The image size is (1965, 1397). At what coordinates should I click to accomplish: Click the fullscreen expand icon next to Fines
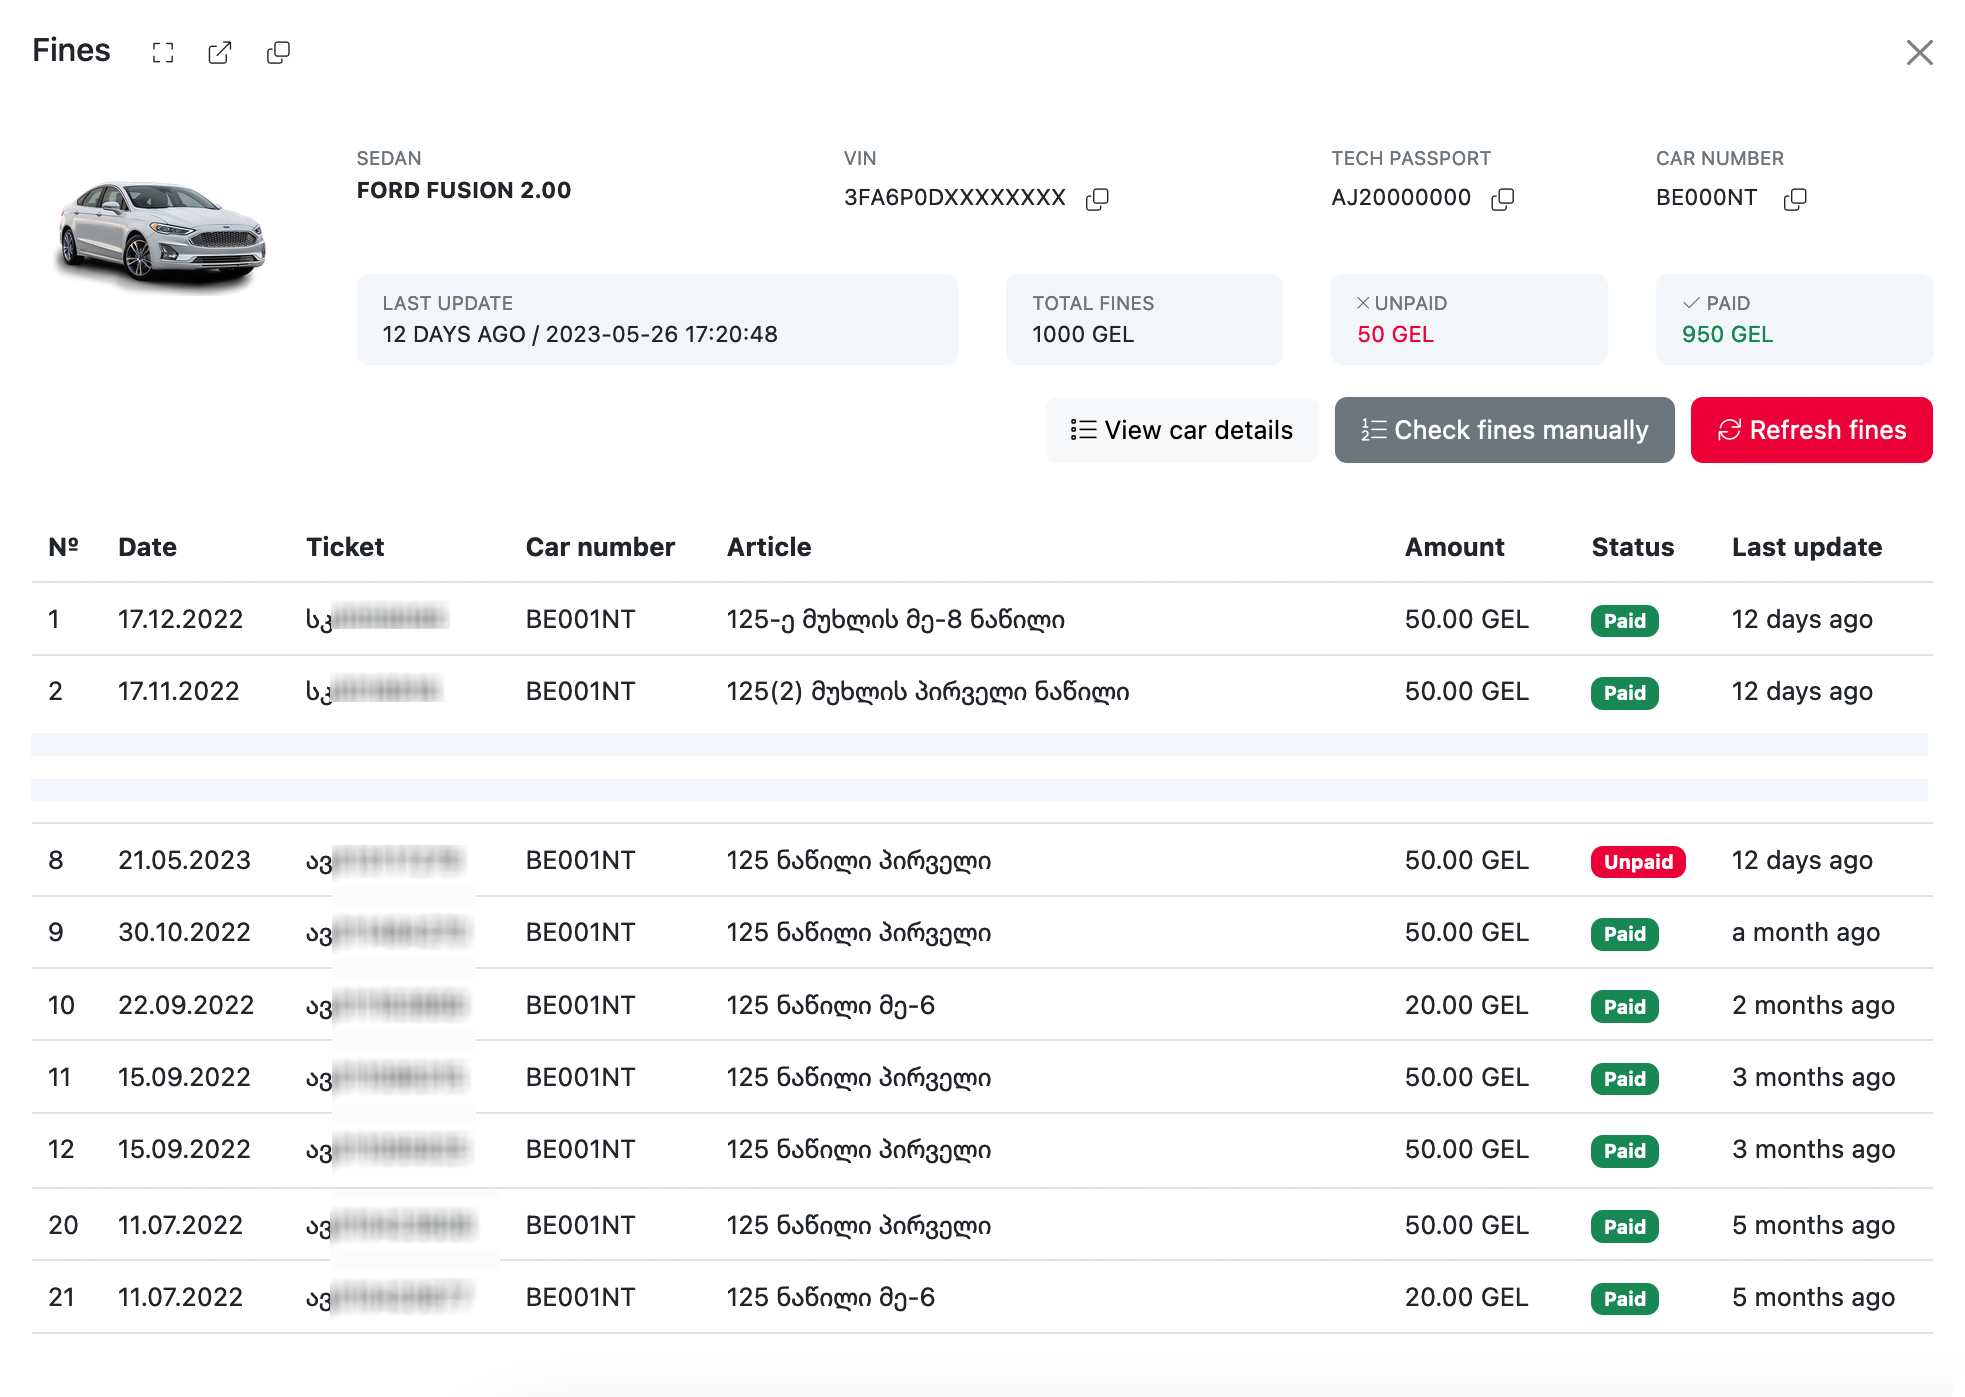(163, 53)
